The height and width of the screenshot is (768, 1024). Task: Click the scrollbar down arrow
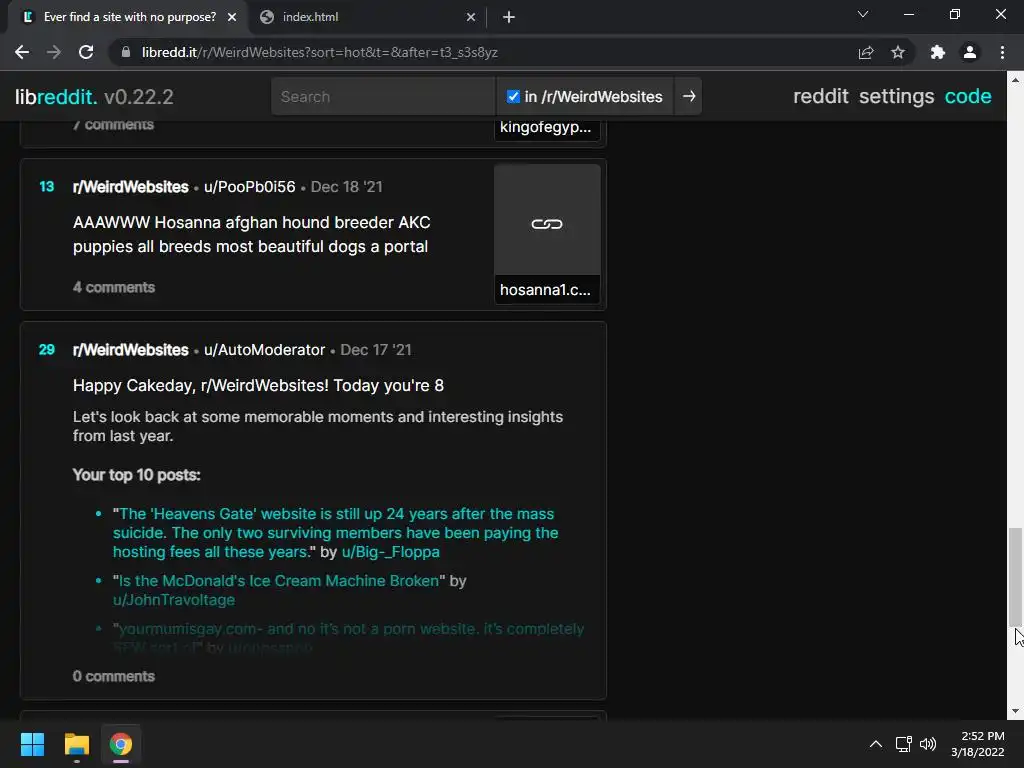1015,711
